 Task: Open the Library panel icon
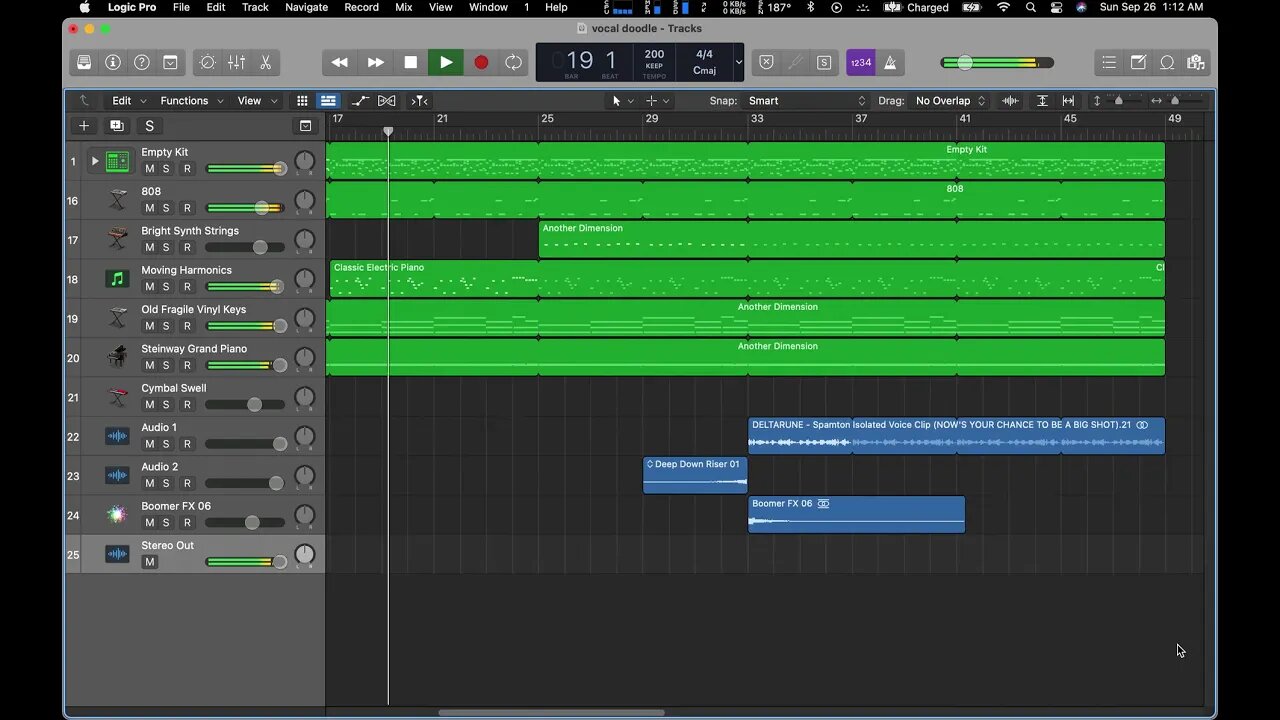tap(84, 62)
